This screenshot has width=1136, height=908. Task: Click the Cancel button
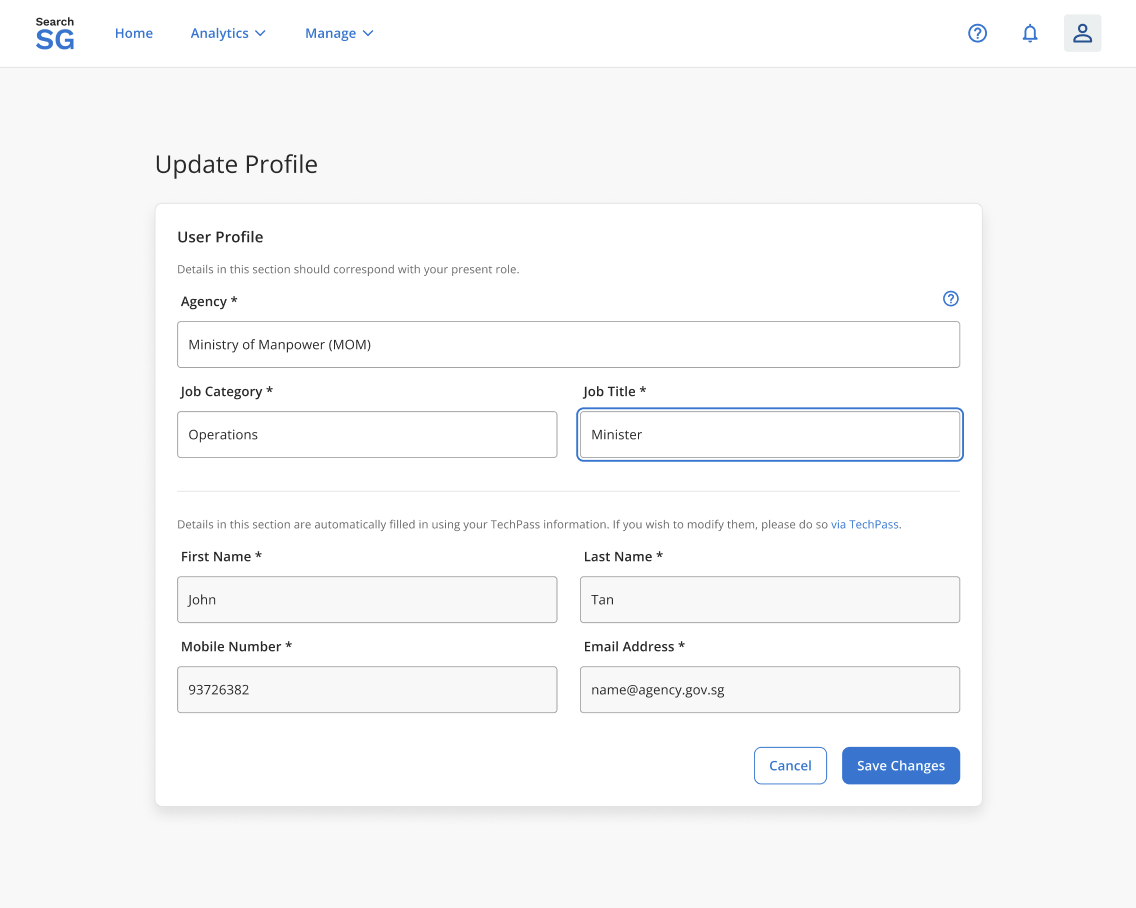click(790, 765)
